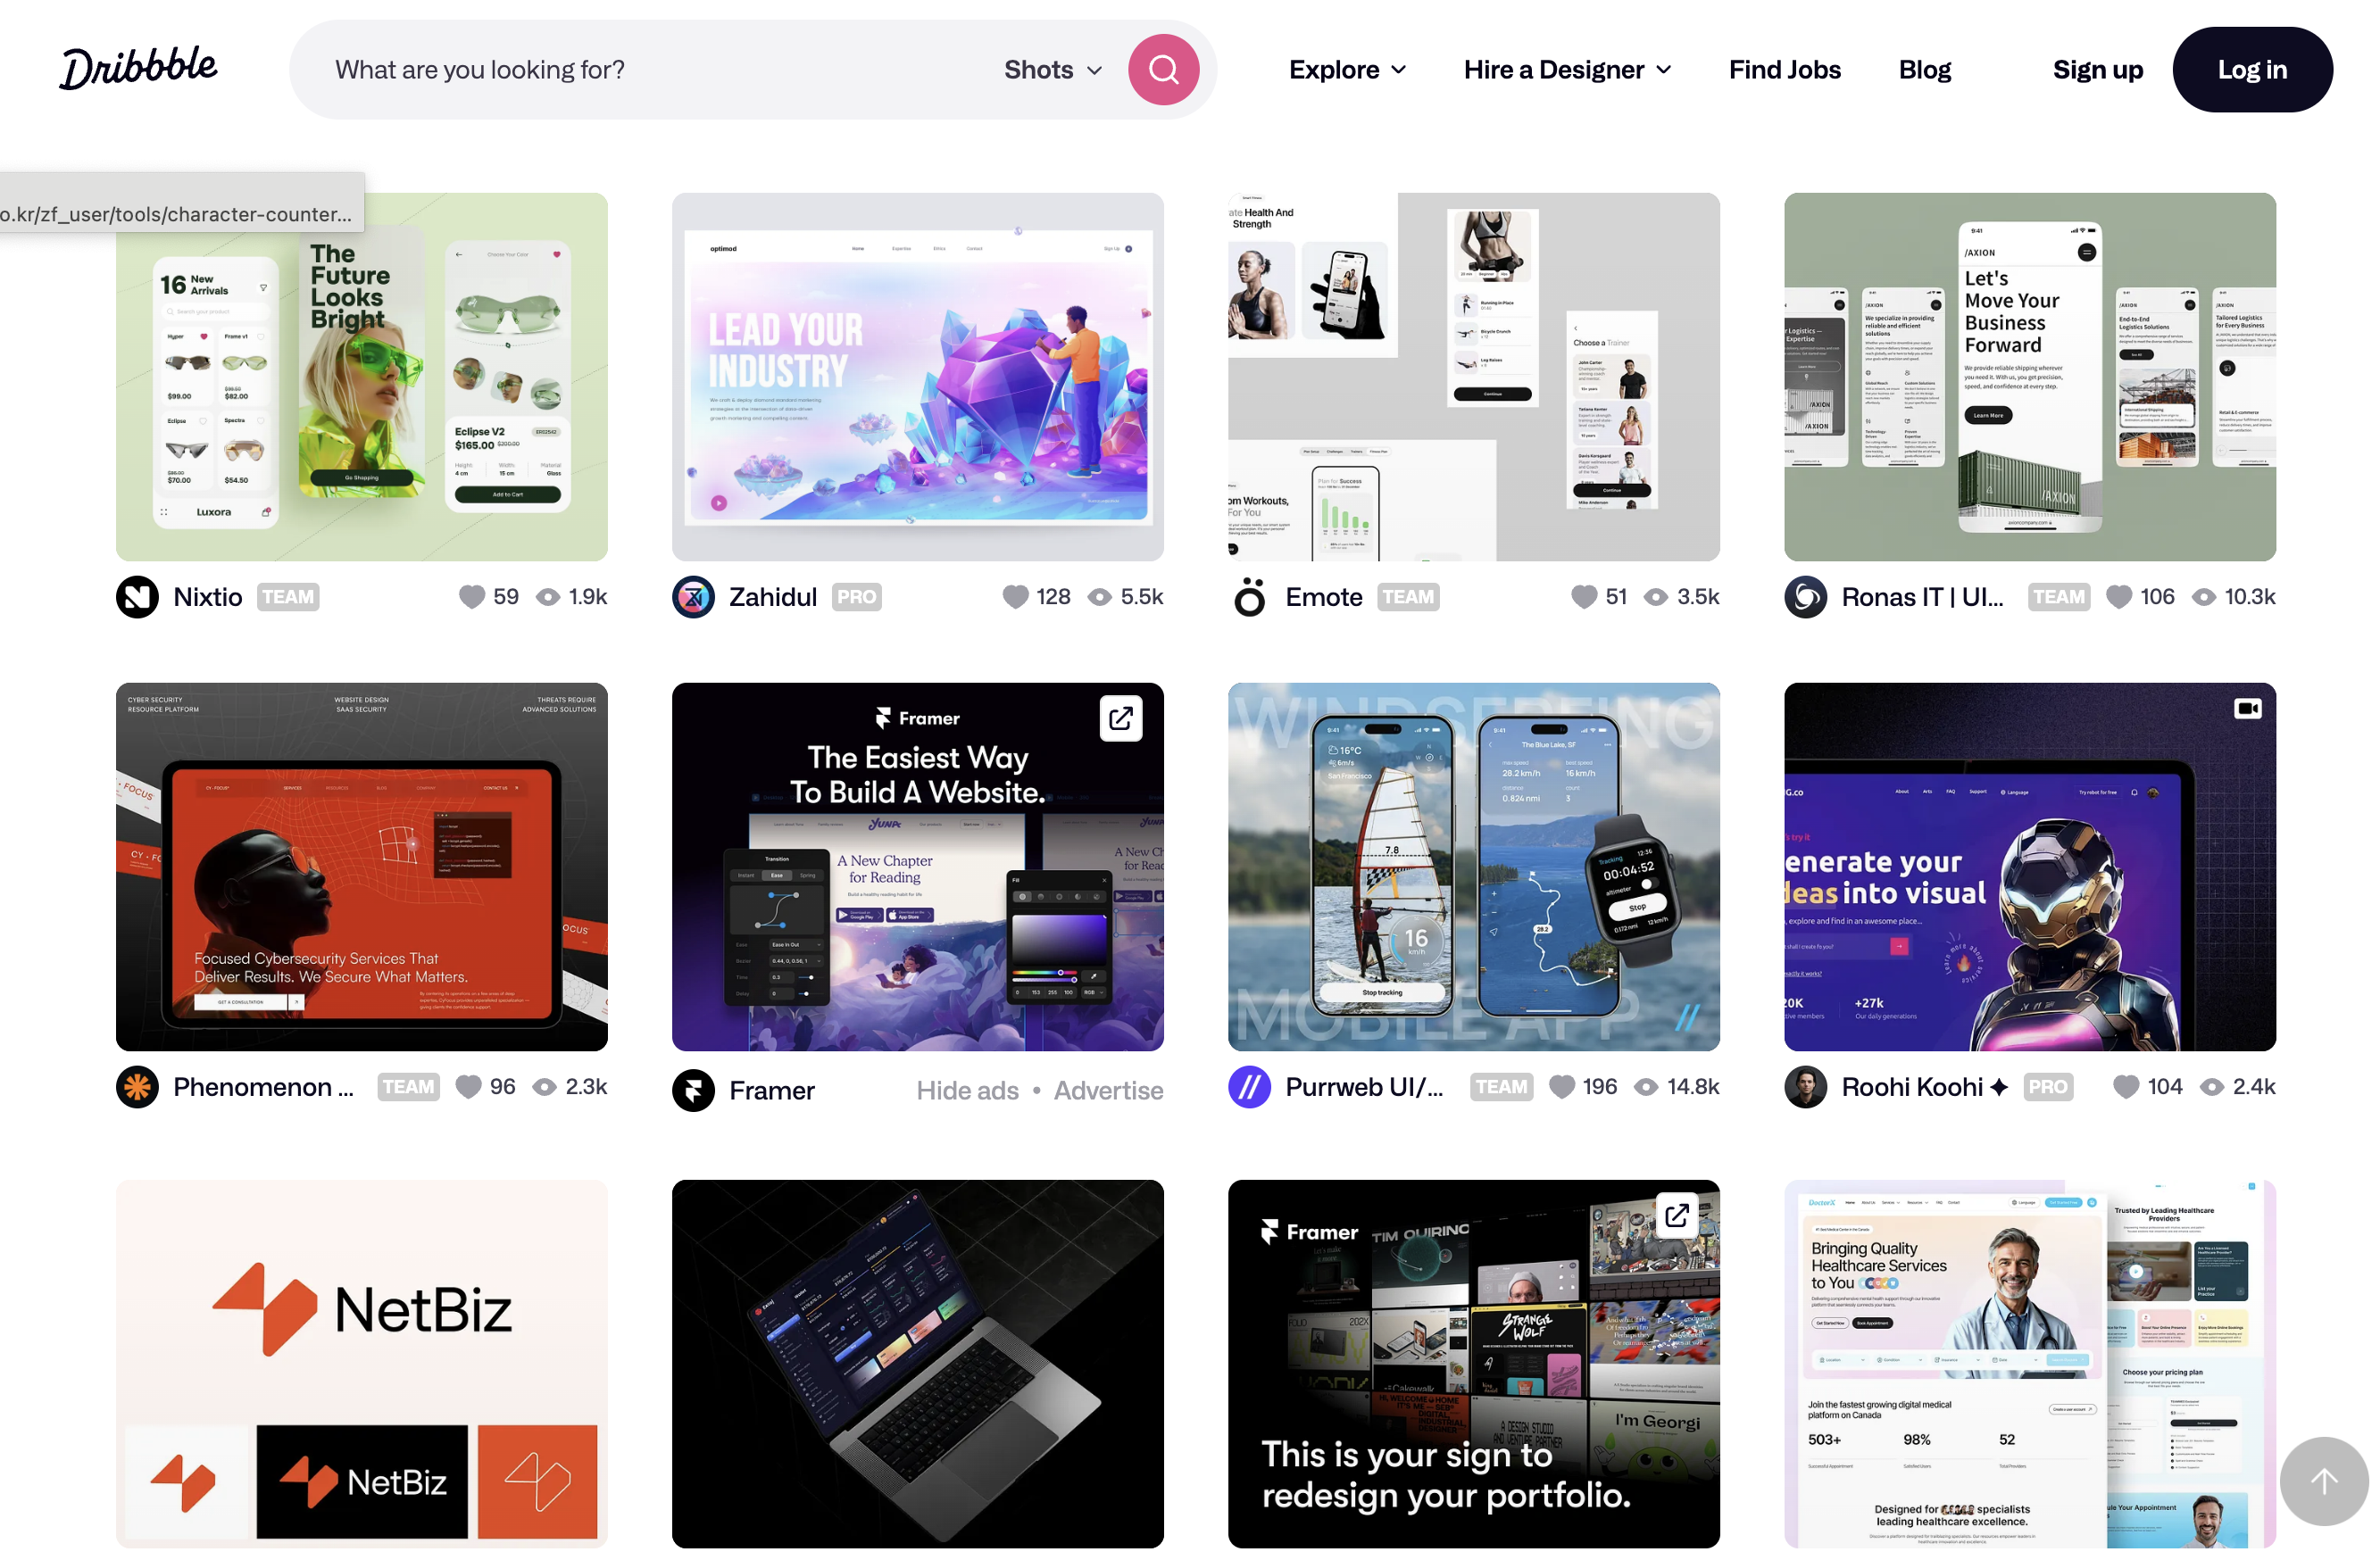
Task: Open the Shots search filter dropdown
Action: [x=1052, y=69]
